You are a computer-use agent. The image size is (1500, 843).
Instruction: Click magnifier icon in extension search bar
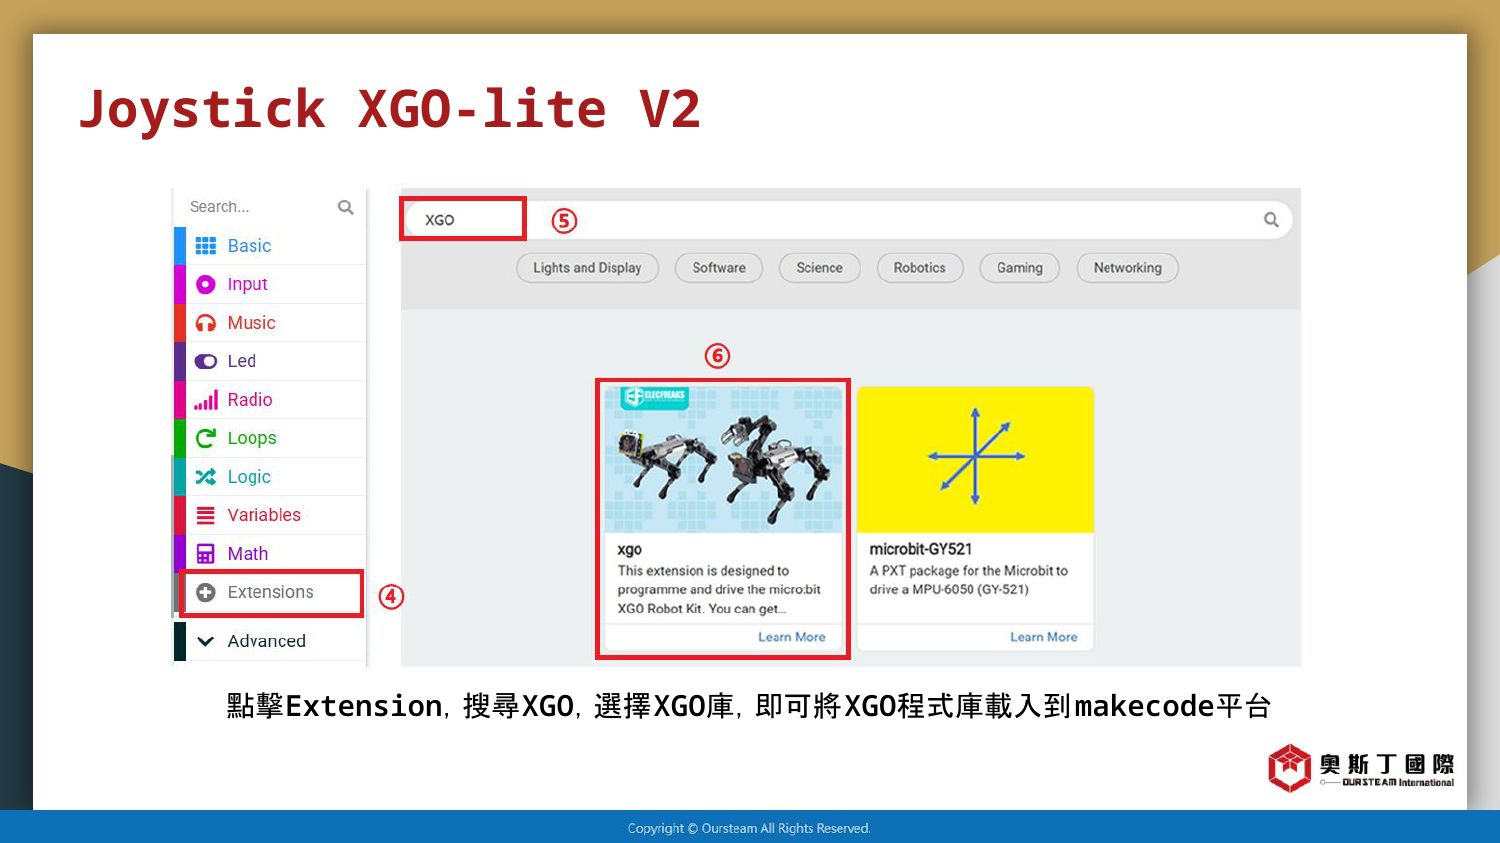pyautogui.click(x=1271, y=220)
